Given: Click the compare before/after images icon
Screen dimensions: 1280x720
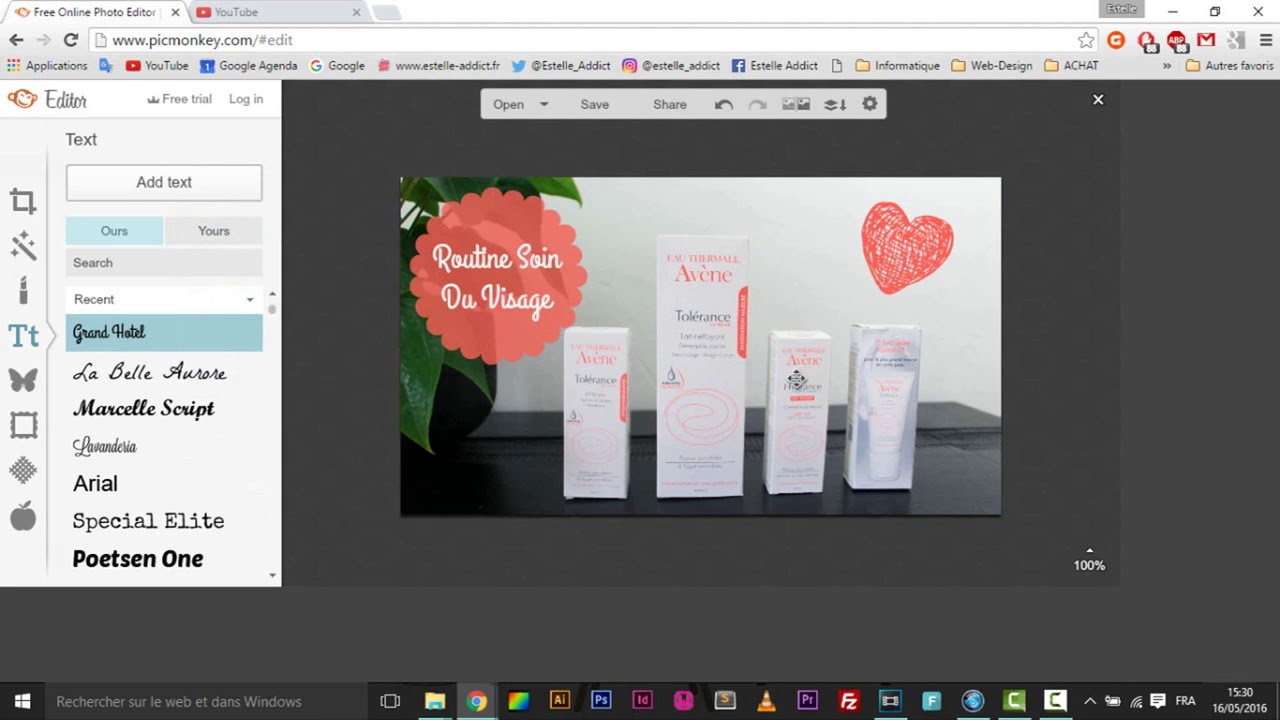Looking at the screenshot, I should point(796,104).
